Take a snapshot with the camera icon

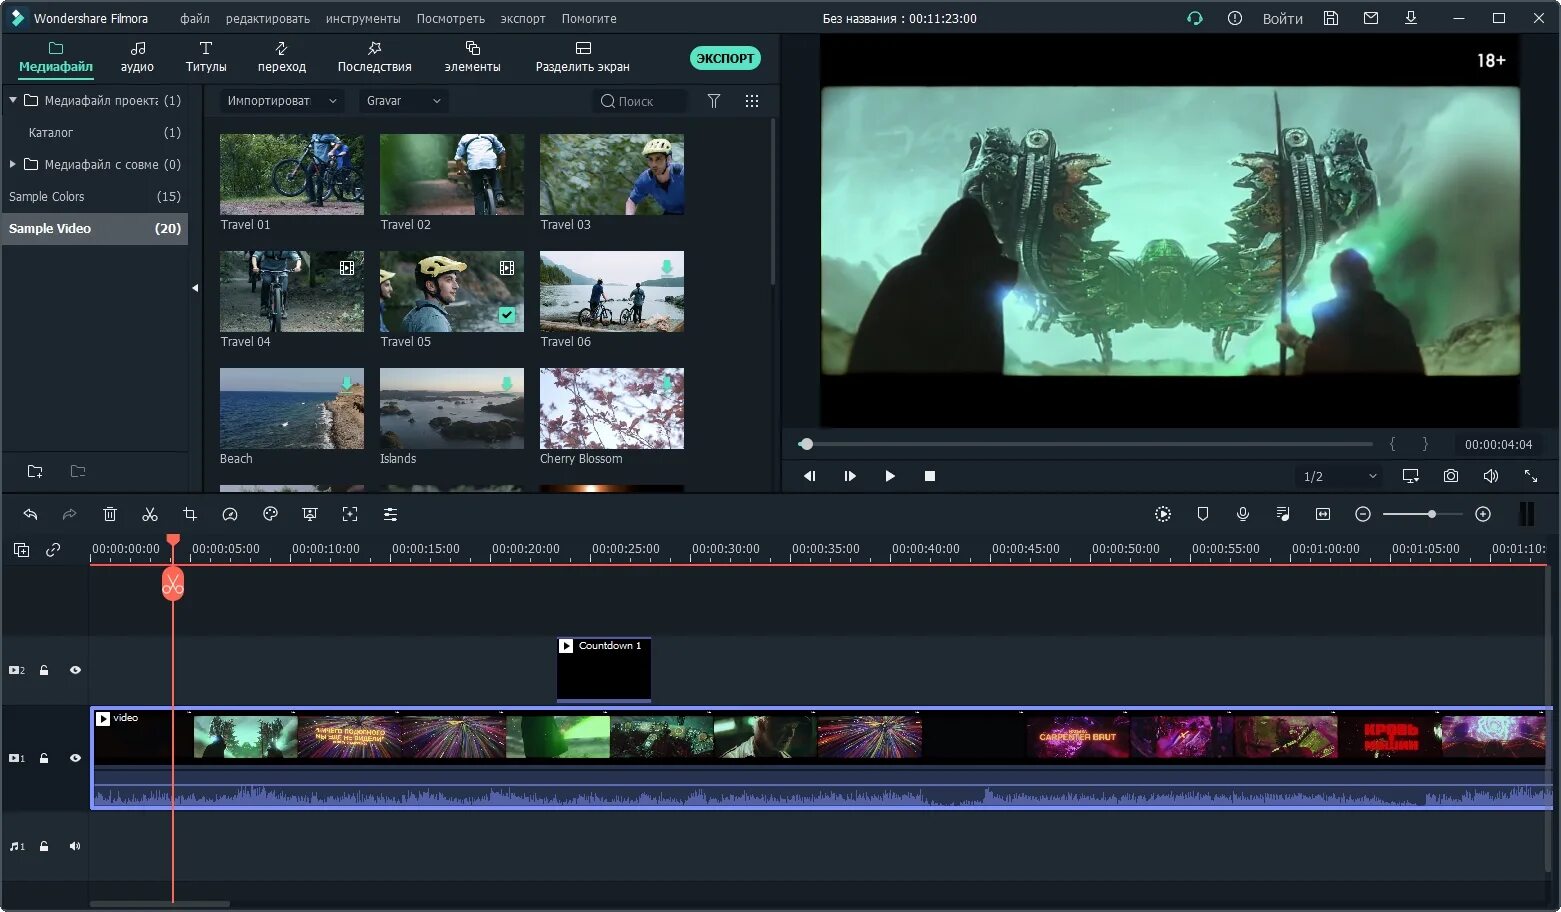[x=1451, y=476]
